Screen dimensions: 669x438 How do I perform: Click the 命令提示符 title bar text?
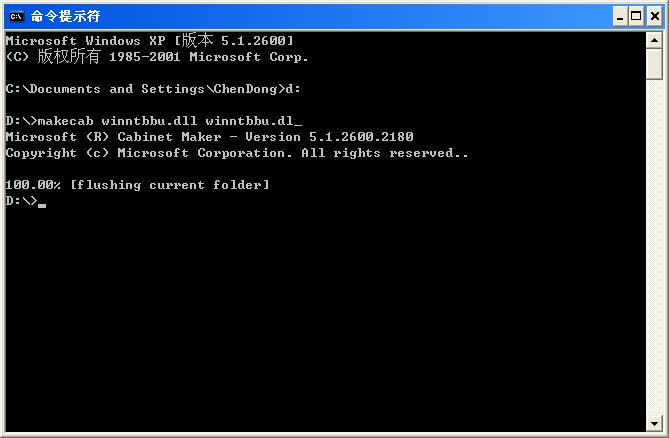pyautogui.click(x=65, y=17)
